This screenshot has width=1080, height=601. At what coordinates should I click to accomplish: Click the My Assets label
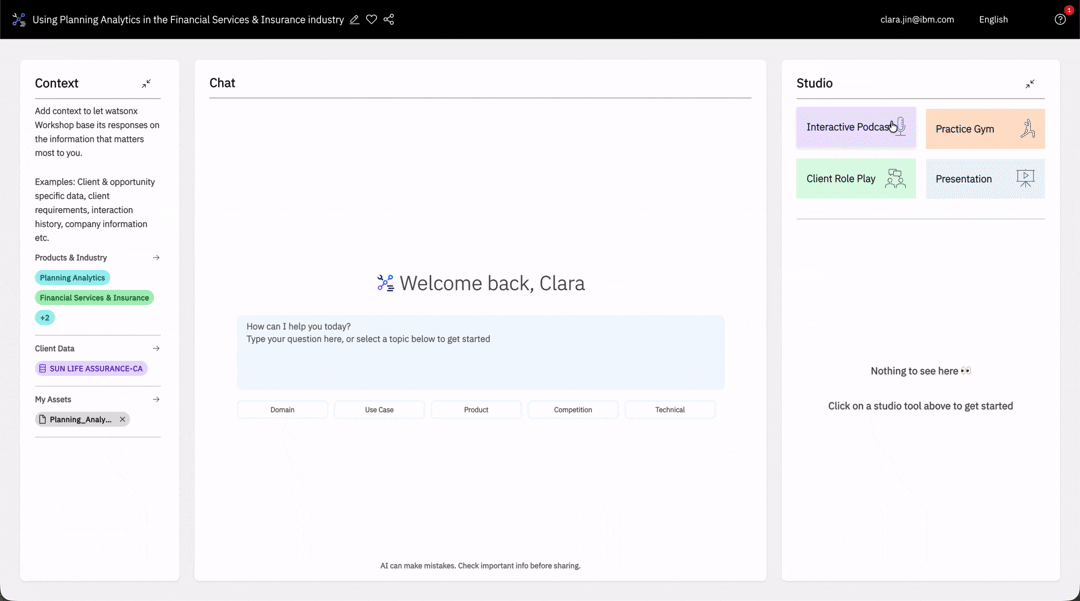[53, 399]
